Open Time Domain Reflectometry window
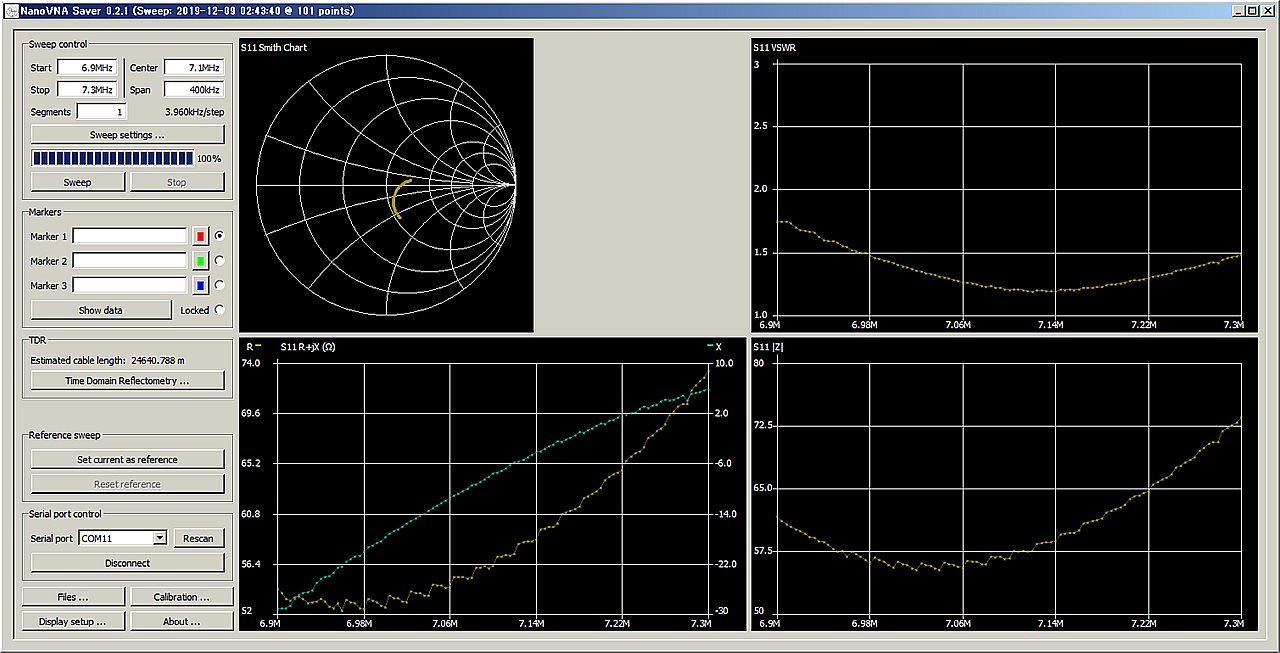The height and width of the screenshot is (653, 1280). [128, 380]
